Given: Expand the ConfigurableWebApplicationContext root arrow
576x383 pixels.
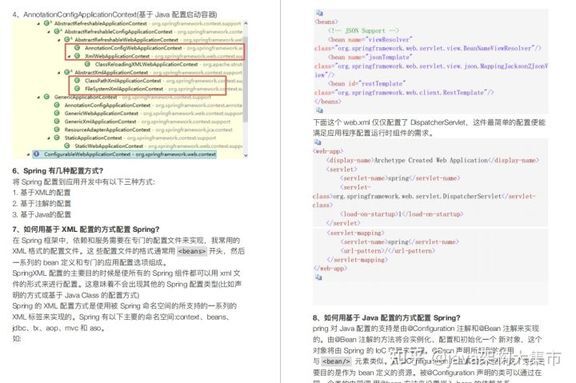Looking at the screenshot, I should click(x=29, y=154).
